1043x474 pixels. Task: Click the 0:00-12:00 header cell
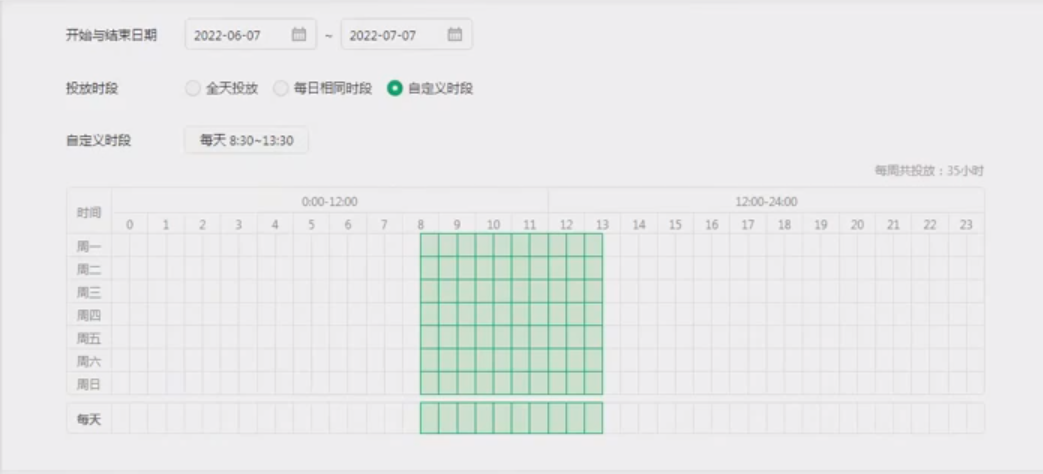(330, 201)
